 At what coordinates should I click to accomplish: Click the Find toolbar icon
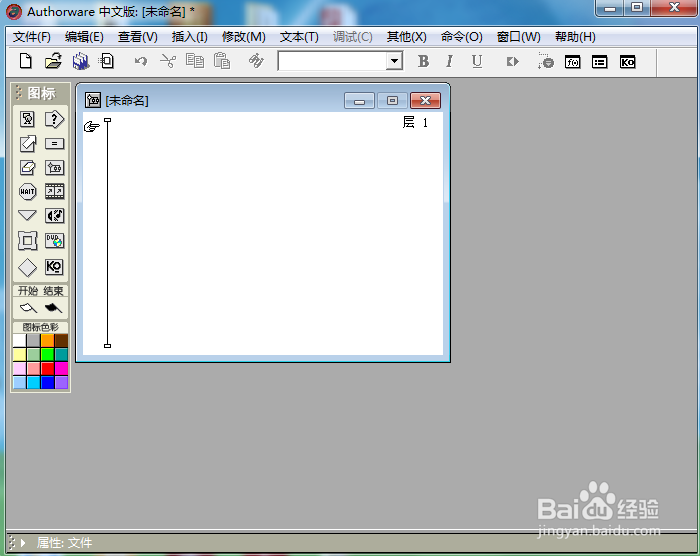256,61
